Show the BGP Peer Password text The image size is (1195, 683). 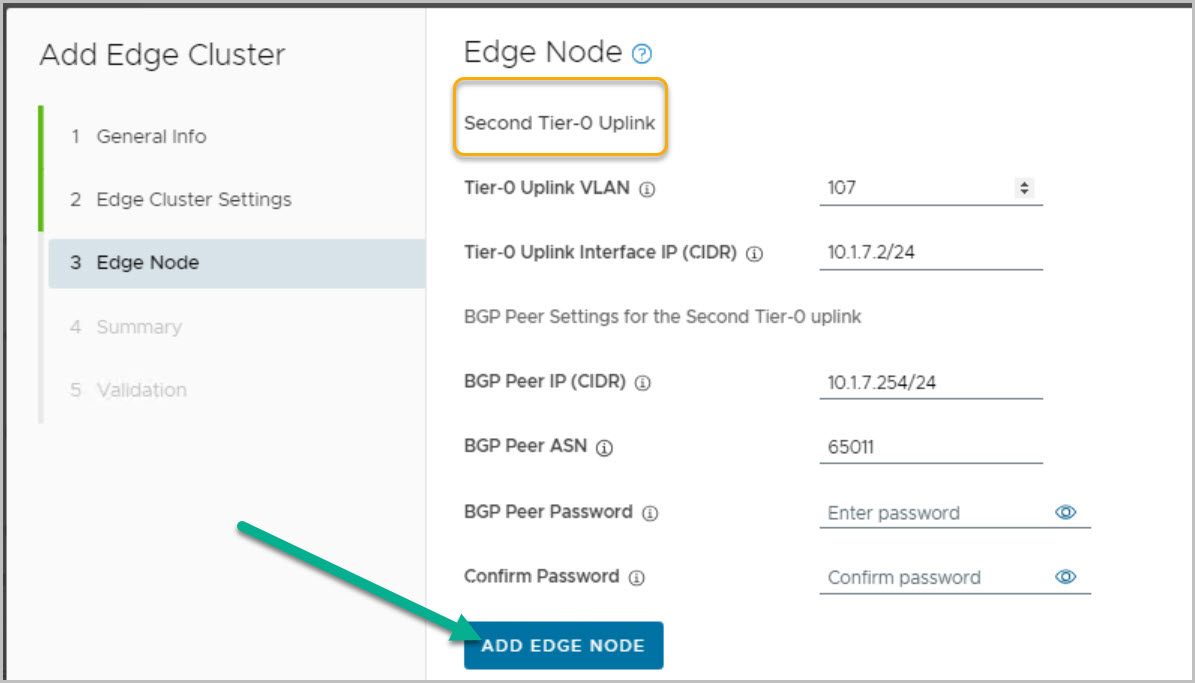click(x=1066, y=512)
